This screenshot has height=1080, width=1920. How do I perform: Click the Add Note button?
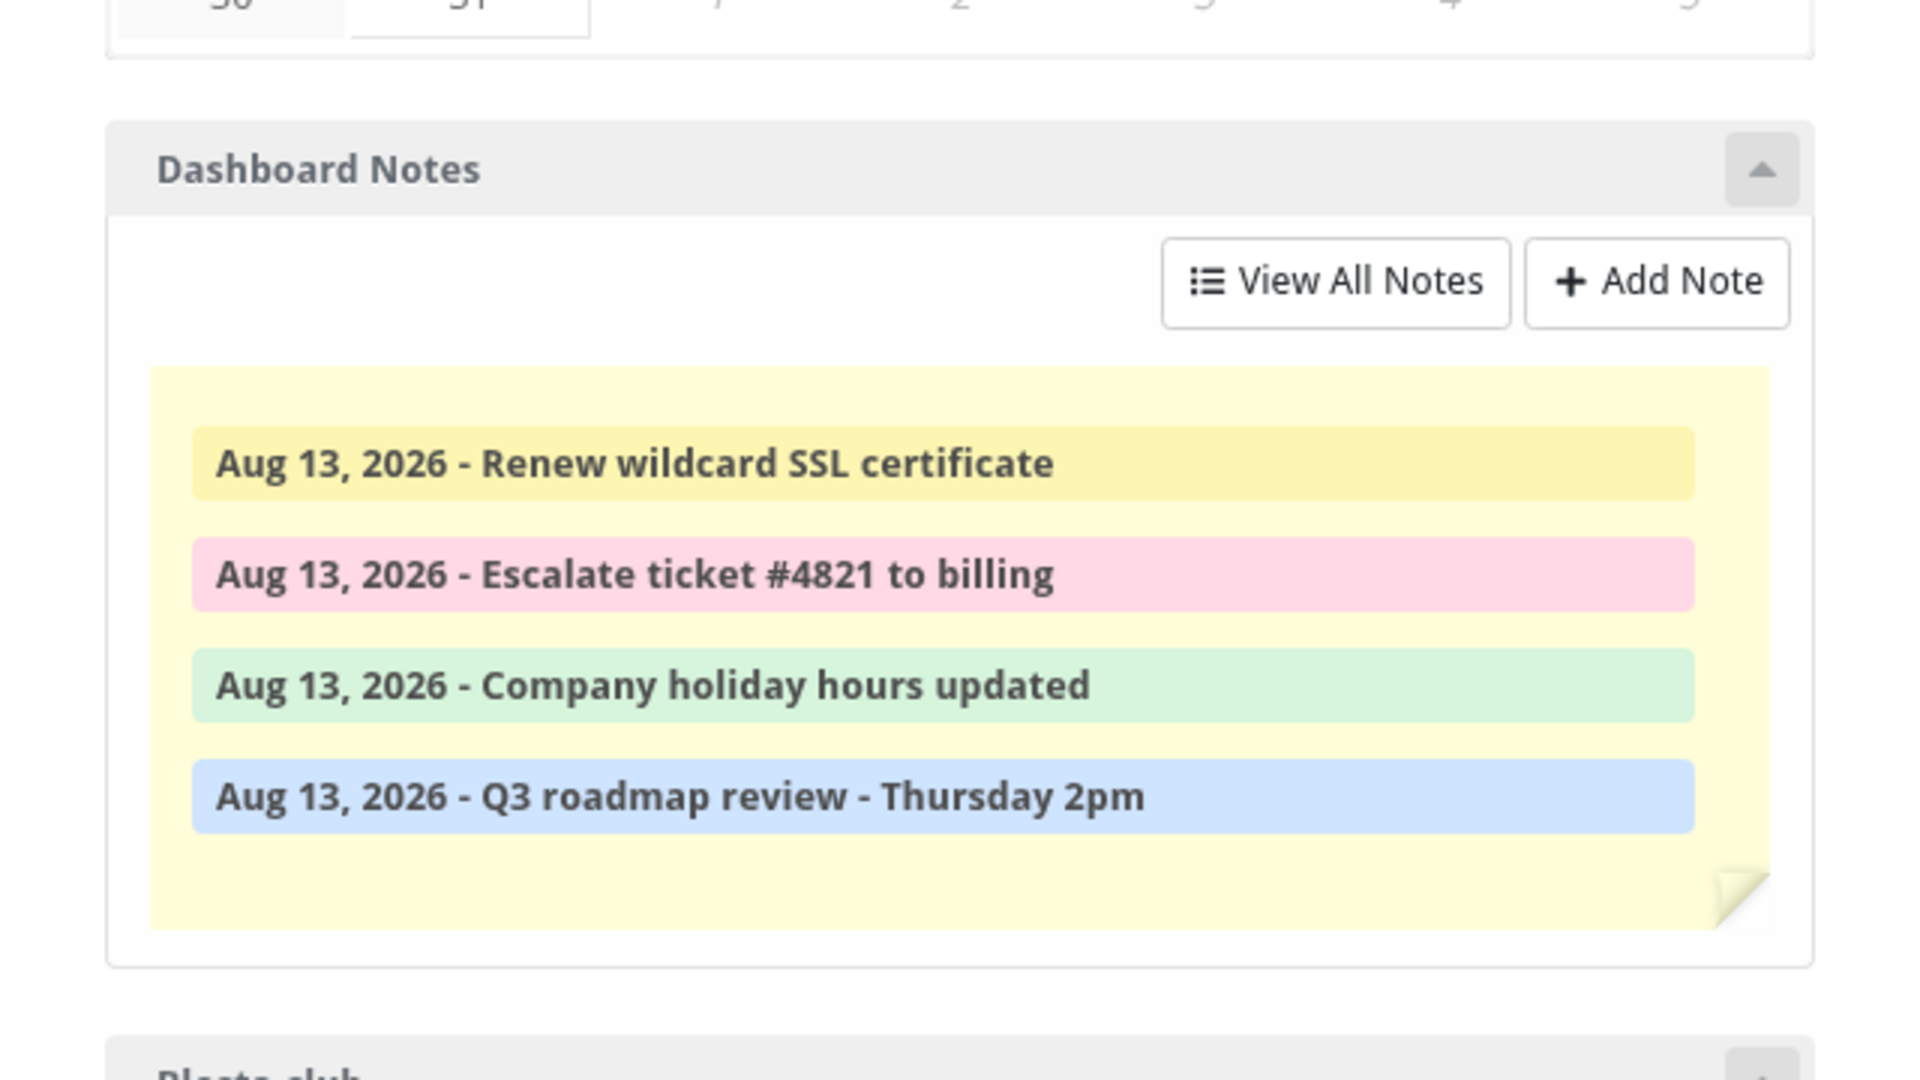pyautogui.click(x=1657, y=283)
